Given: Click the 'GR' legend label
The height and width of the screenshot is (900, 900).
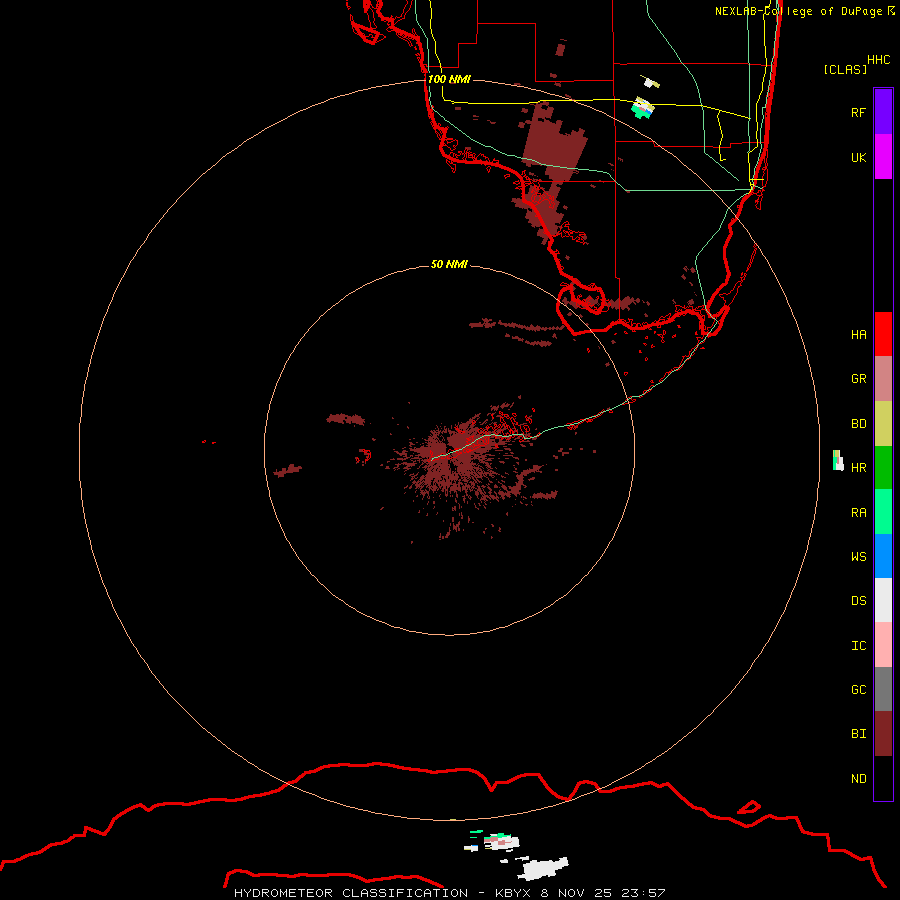Looking at the screenshot, I should click(x=859, y=379).
